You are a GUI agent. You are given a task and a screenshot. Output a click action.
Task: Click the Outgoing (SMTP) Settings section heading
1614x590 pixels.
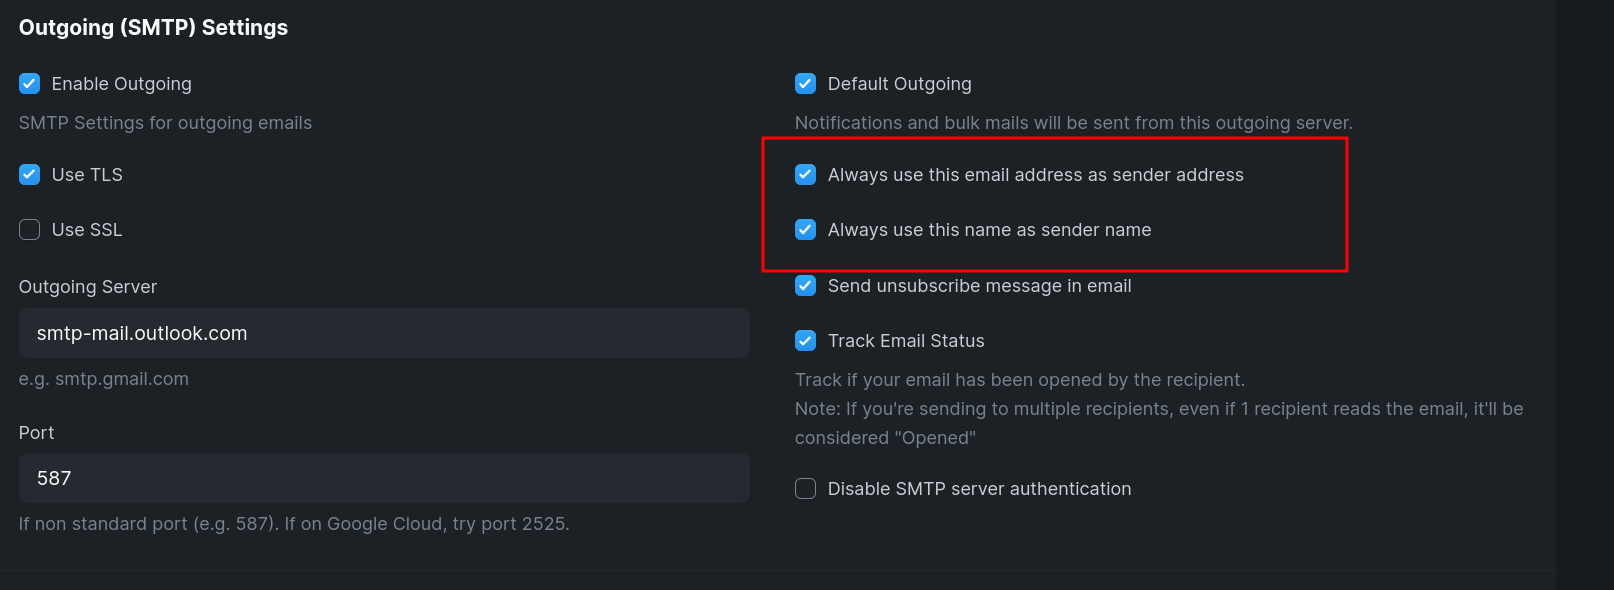coord(154,28)
